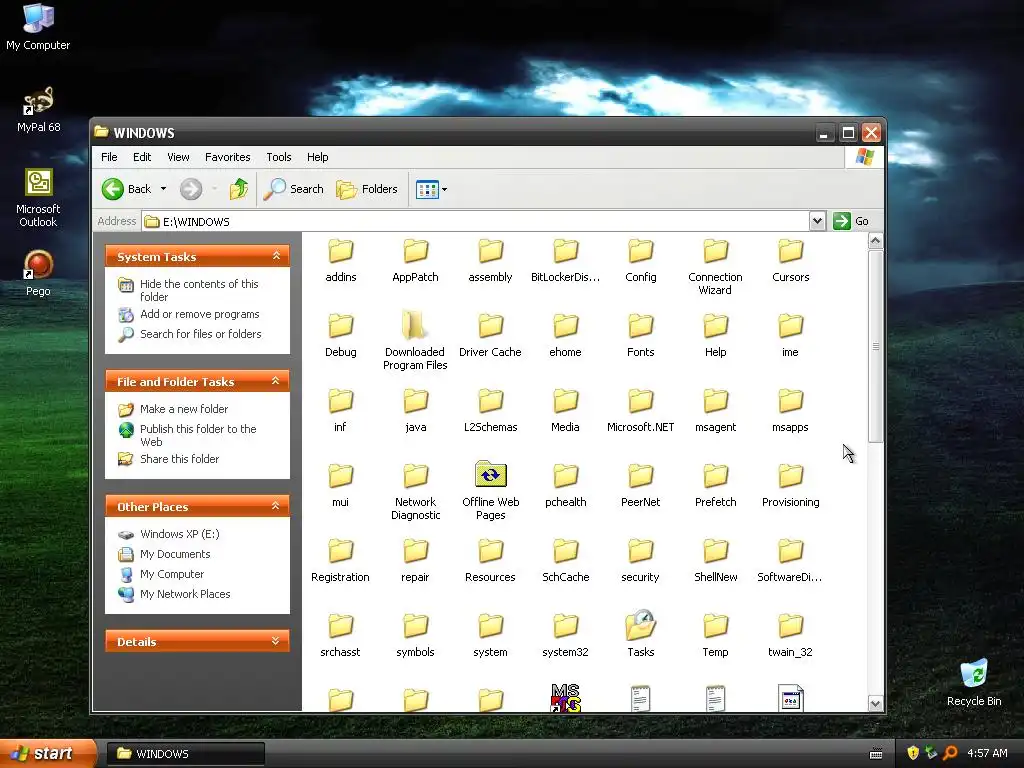The width and height of the screenshot is (1024, 768).
Task: Open the Edit menu
Action: (142, 157)
